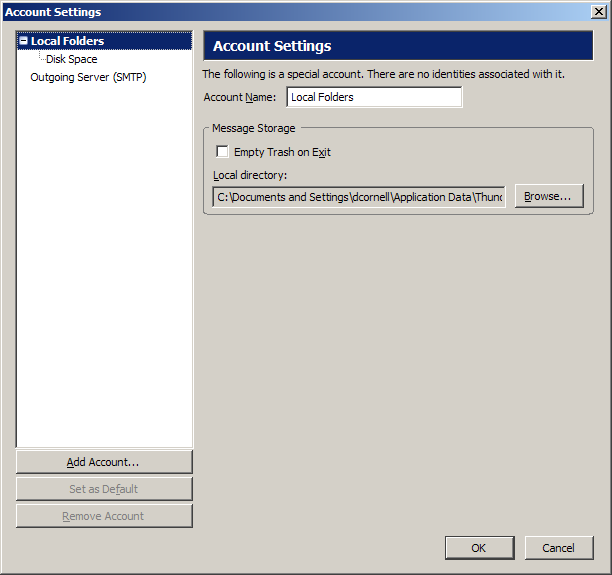
Task: Click the Add Account button
Action: click(x=104, y=462)
